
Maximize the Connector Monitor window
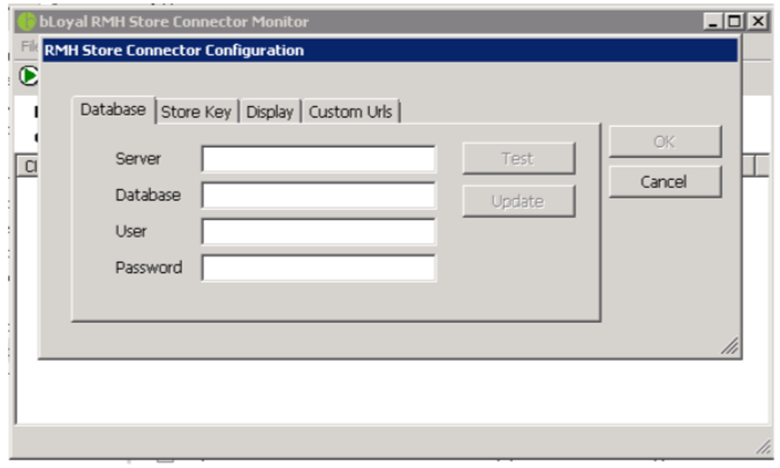(733, 21)
